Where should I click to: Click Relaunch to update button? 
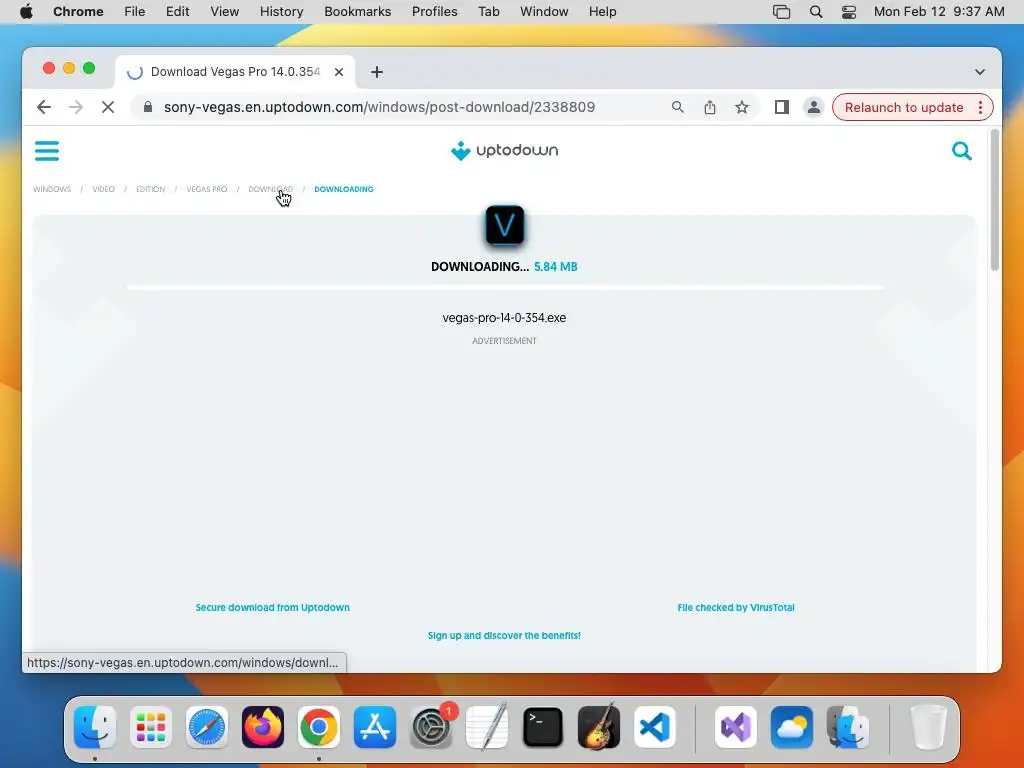click(x=904, y=107)
